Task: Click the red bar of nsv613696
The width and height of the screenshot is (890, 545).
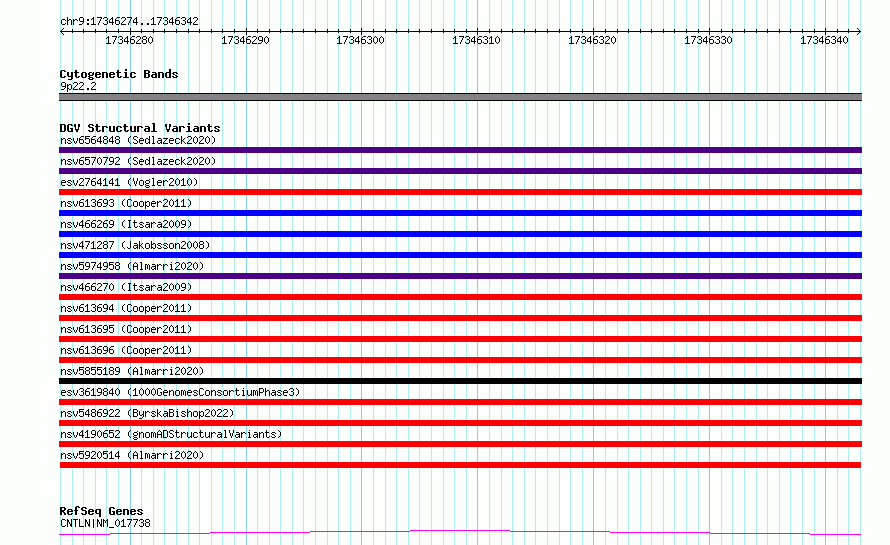Action: click(x=460, y=360)
